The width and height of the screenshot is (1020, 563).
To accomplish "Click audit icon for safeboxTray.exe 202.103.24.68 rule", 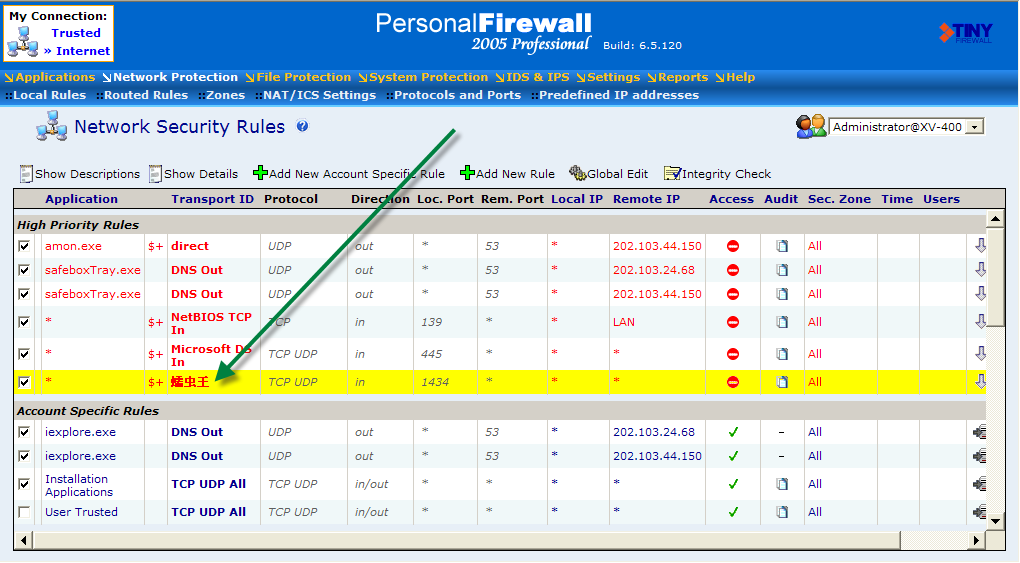I will pyautogui.click(x=782, y=270).
